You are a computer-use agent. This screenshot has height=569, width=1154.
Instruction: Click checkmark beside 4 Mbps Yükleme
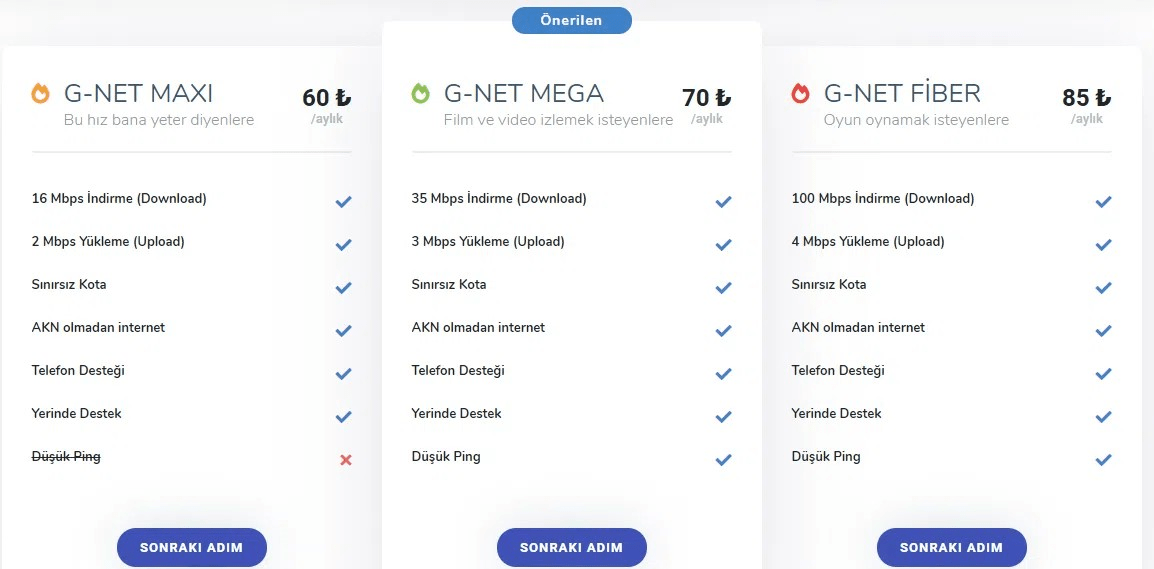coord(1103,244)
